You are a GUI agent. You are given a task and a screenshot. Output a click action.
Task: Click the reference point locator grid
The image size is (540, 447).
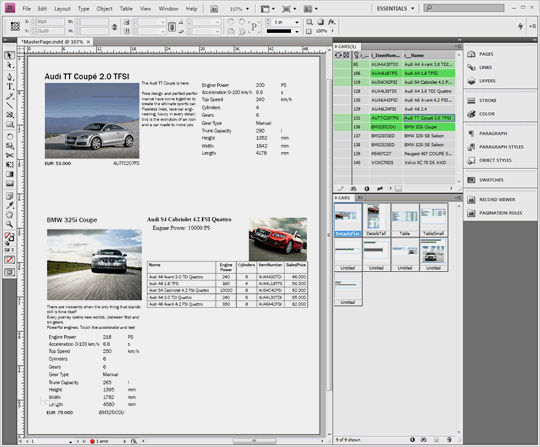[15, 26]
